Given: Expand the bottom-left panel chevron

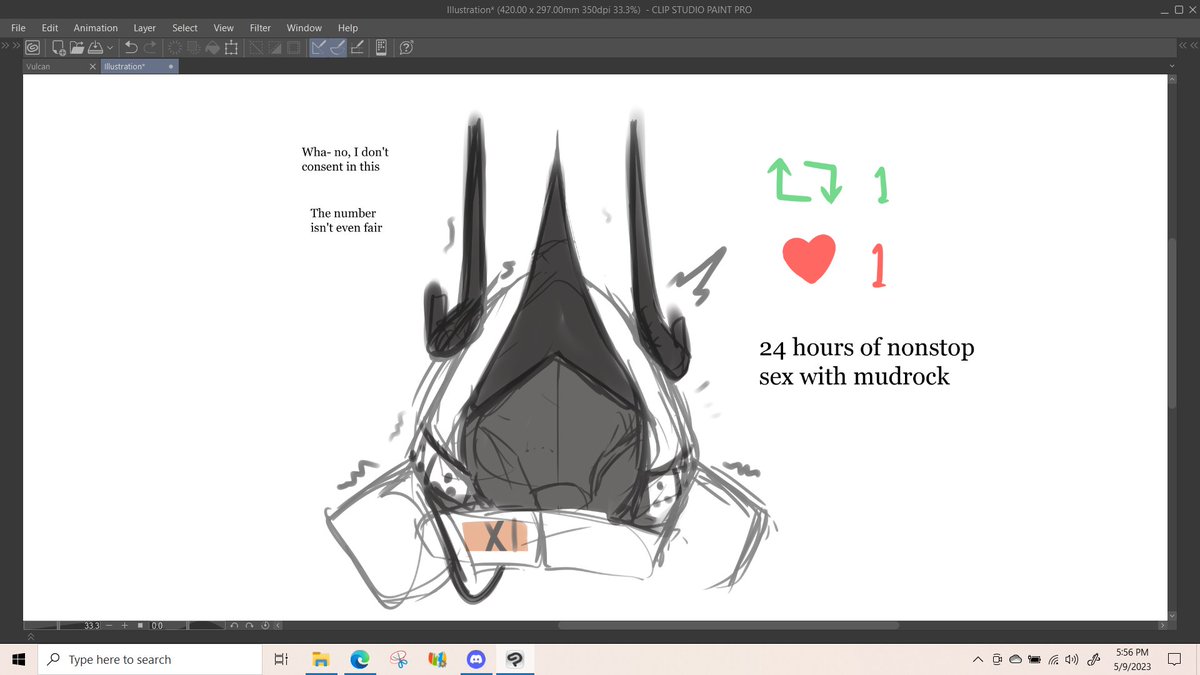Looking at the screenshot, I should 31,636.
